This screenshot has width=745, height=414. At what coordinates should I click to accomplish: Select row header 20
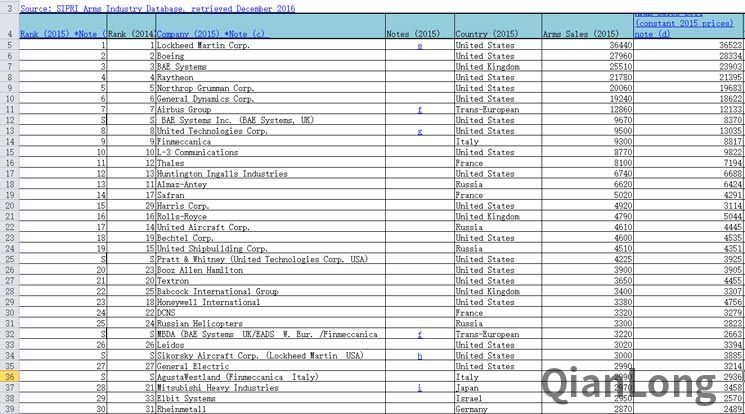tap(10, 206)
